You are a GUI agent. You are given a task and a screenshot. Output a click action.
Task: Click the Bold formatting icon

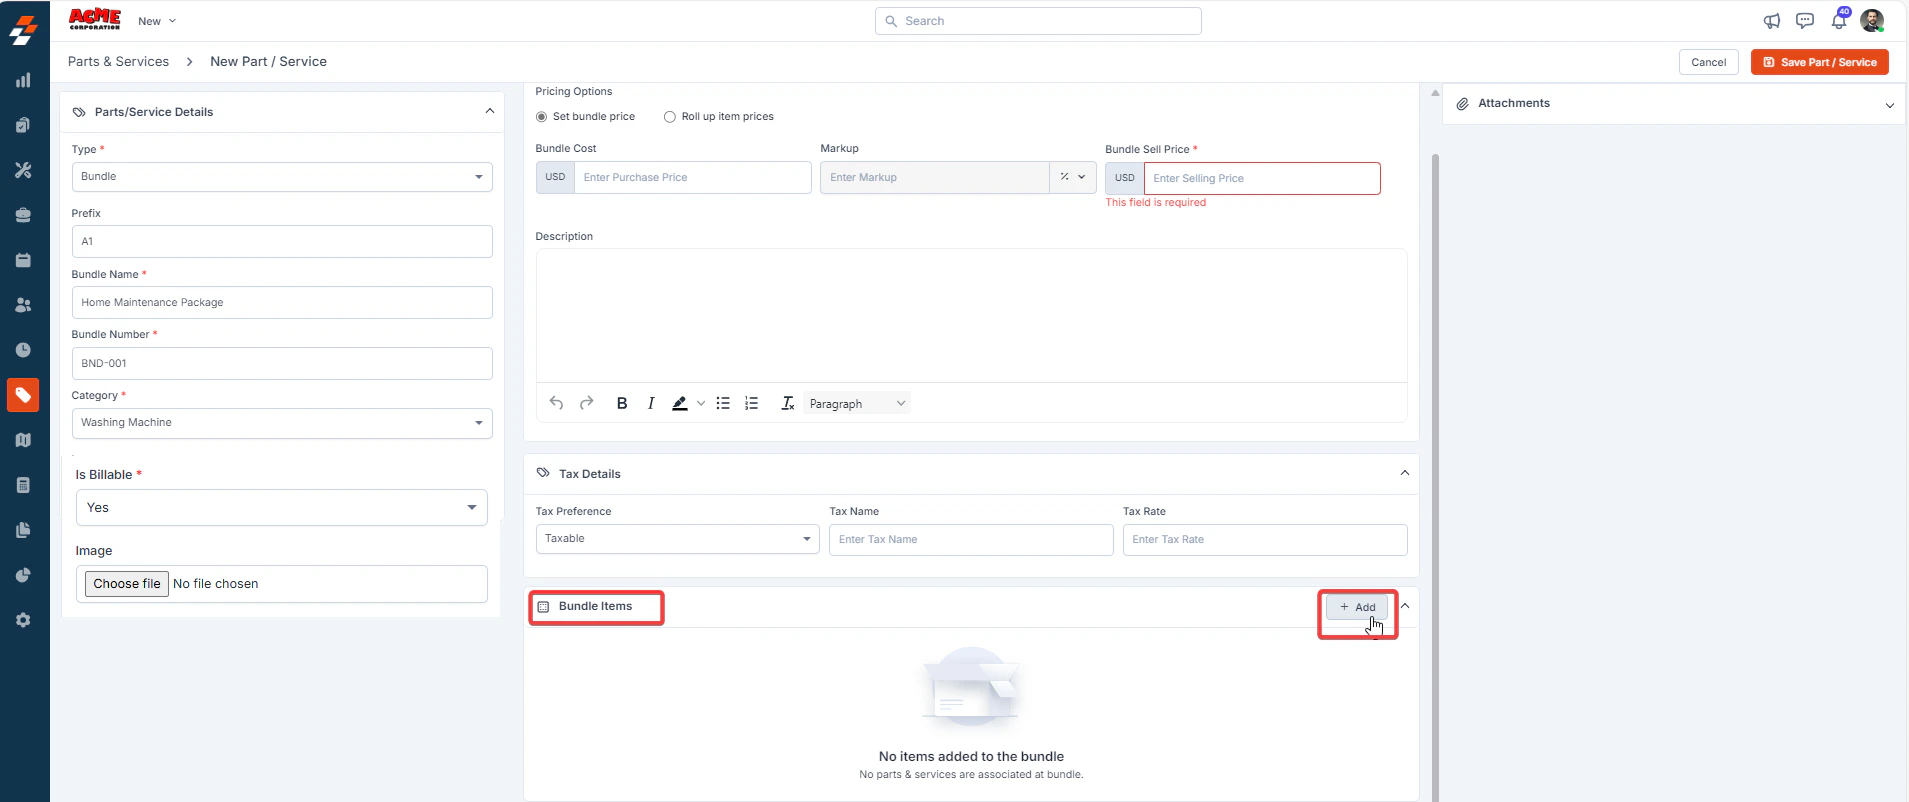tap(622, 403)
